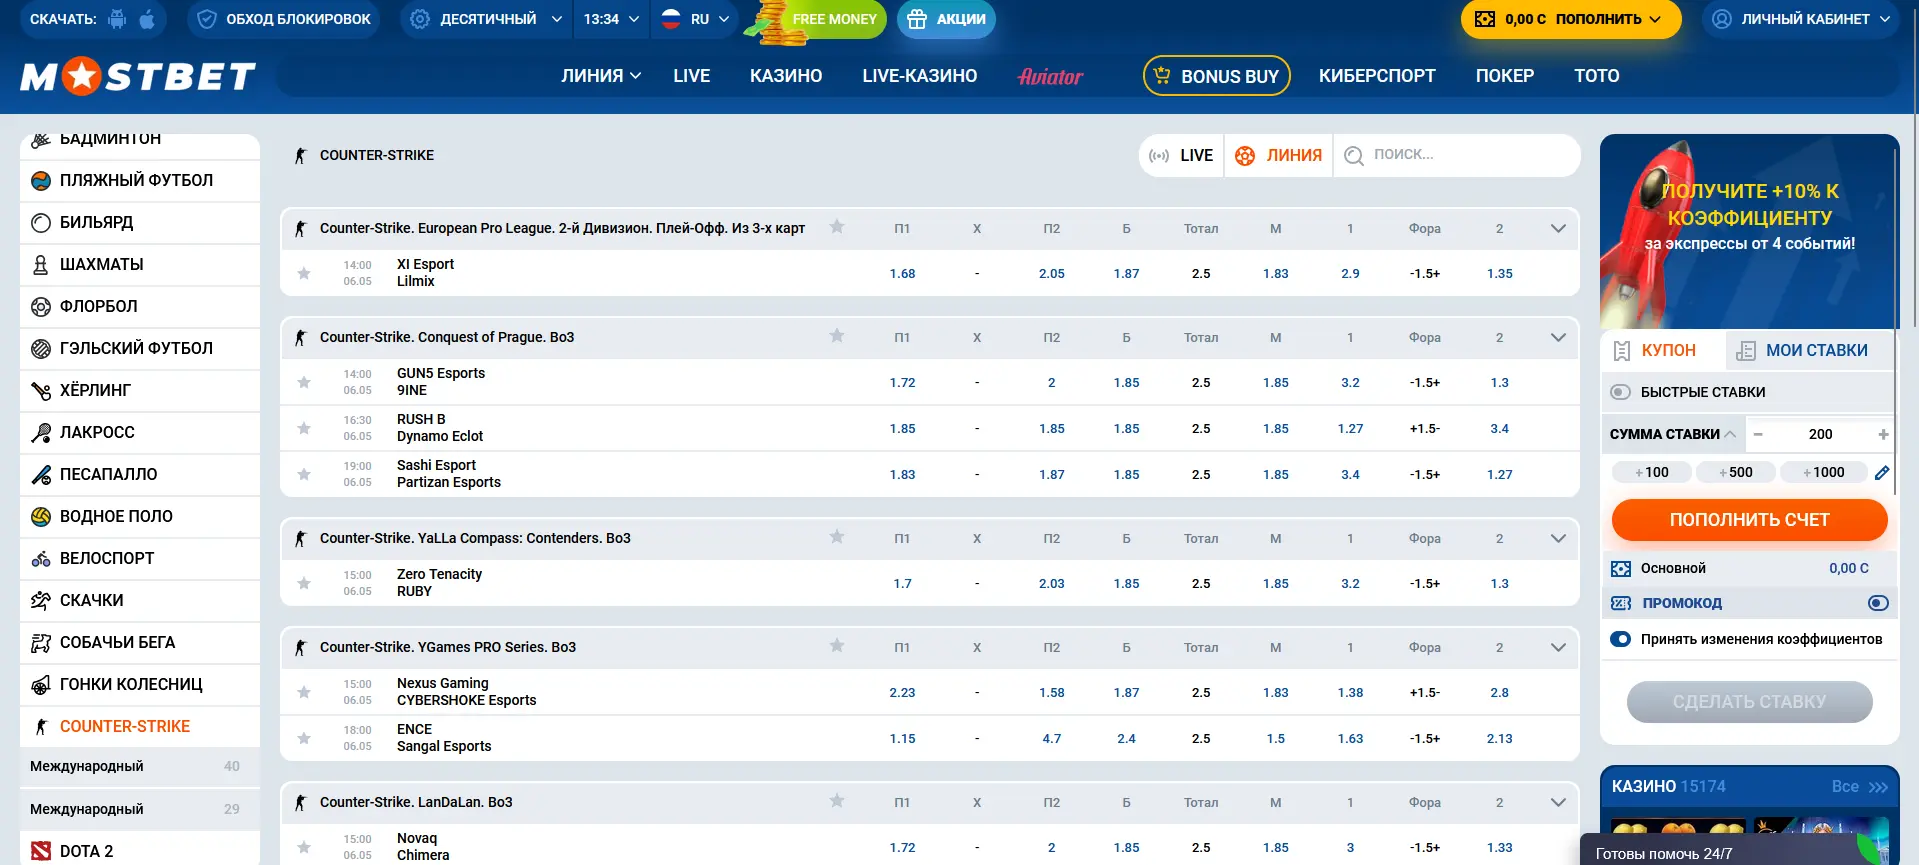This screenshot has height=865, width=1919.
Task: Select odds 4.7 for Sangal Esports win
Action: click(1051, 738)
